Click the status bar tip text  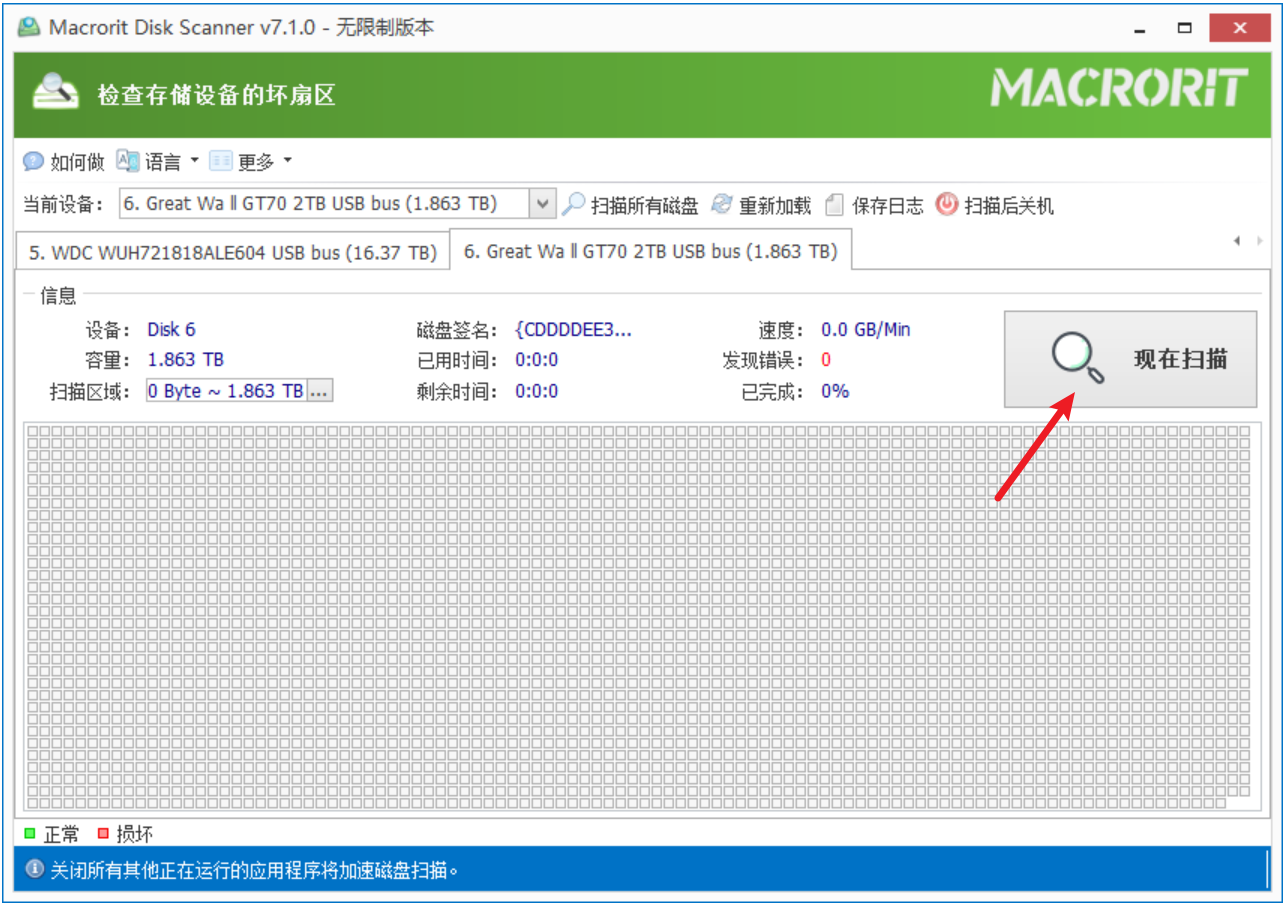point(255,870)
